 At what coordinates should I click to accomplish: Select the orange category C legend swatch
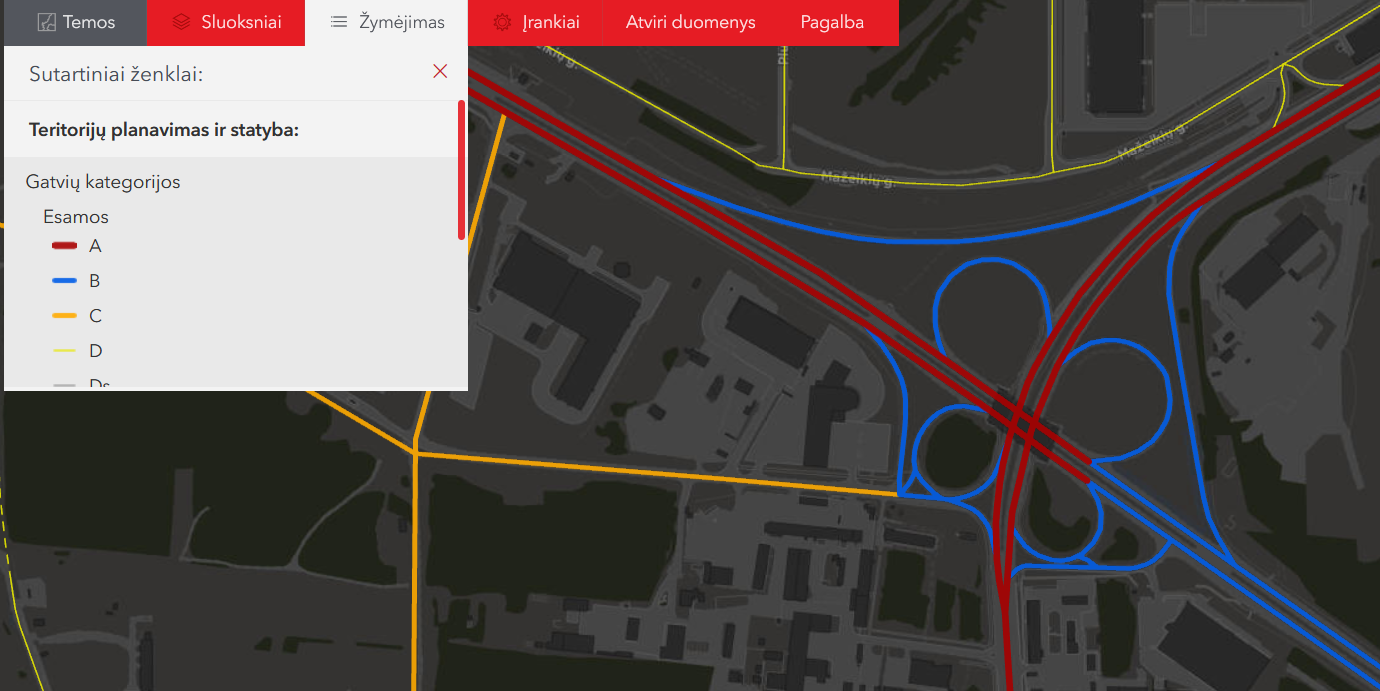tap(64, 316)
